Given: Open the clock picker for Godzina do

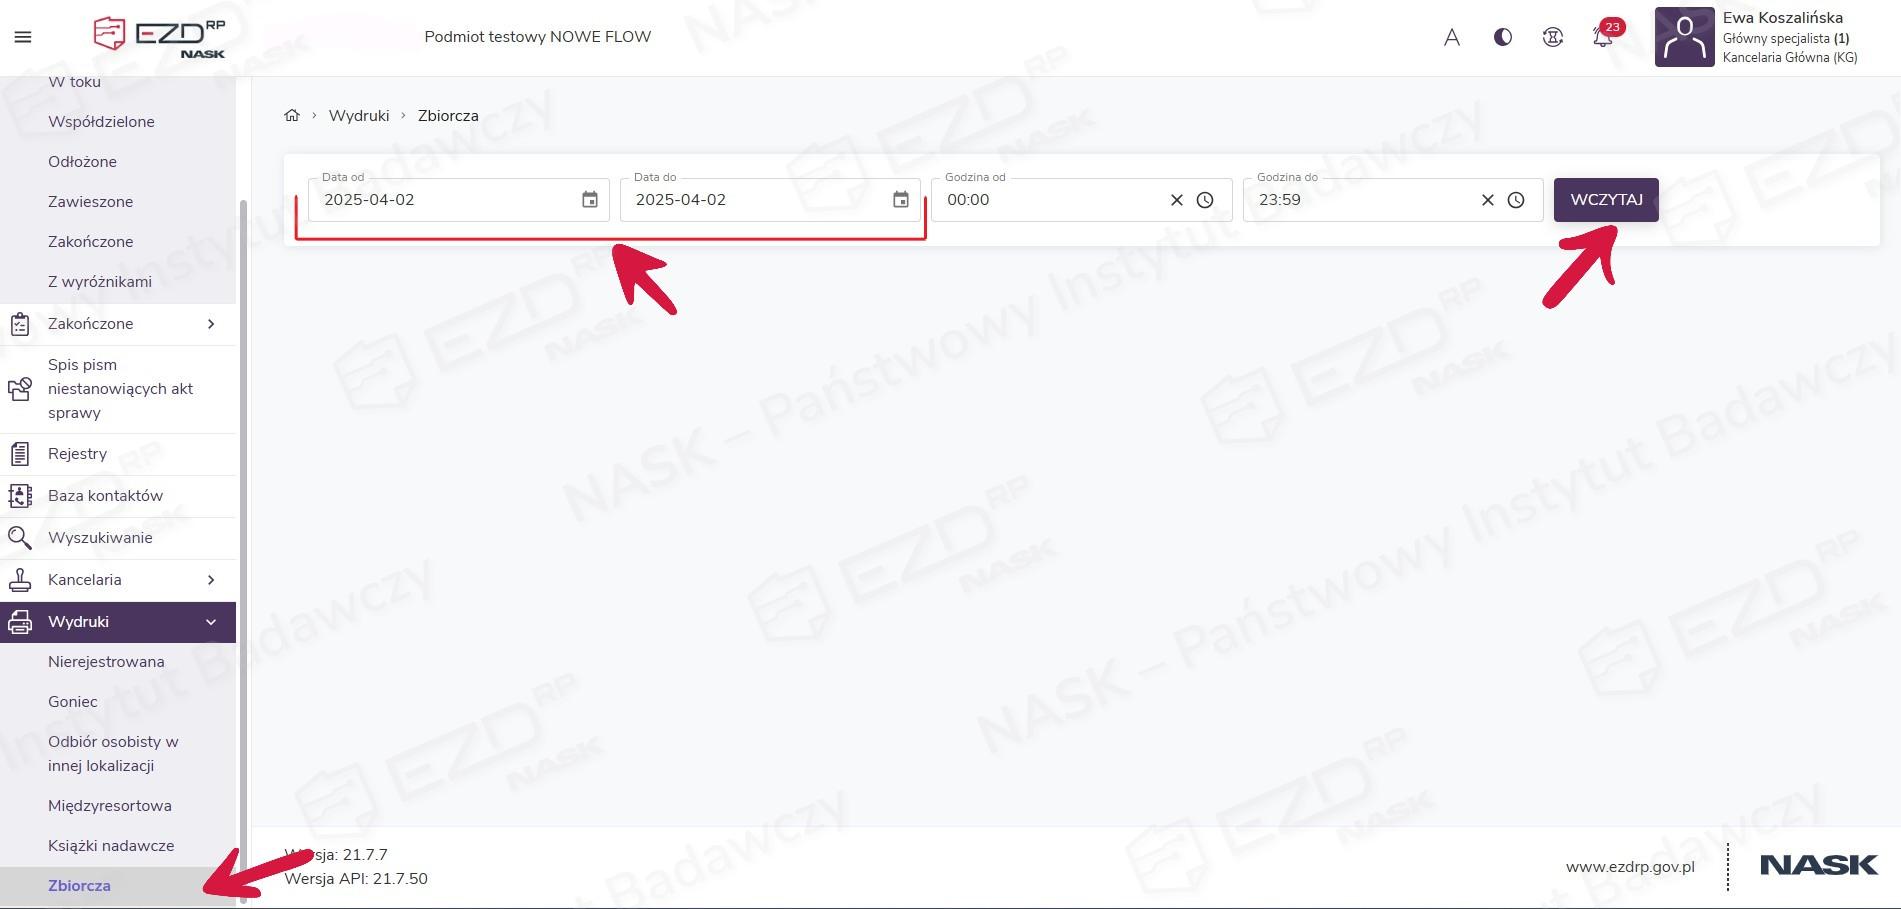Looking at the screenshot, I should click(1516, 200).
